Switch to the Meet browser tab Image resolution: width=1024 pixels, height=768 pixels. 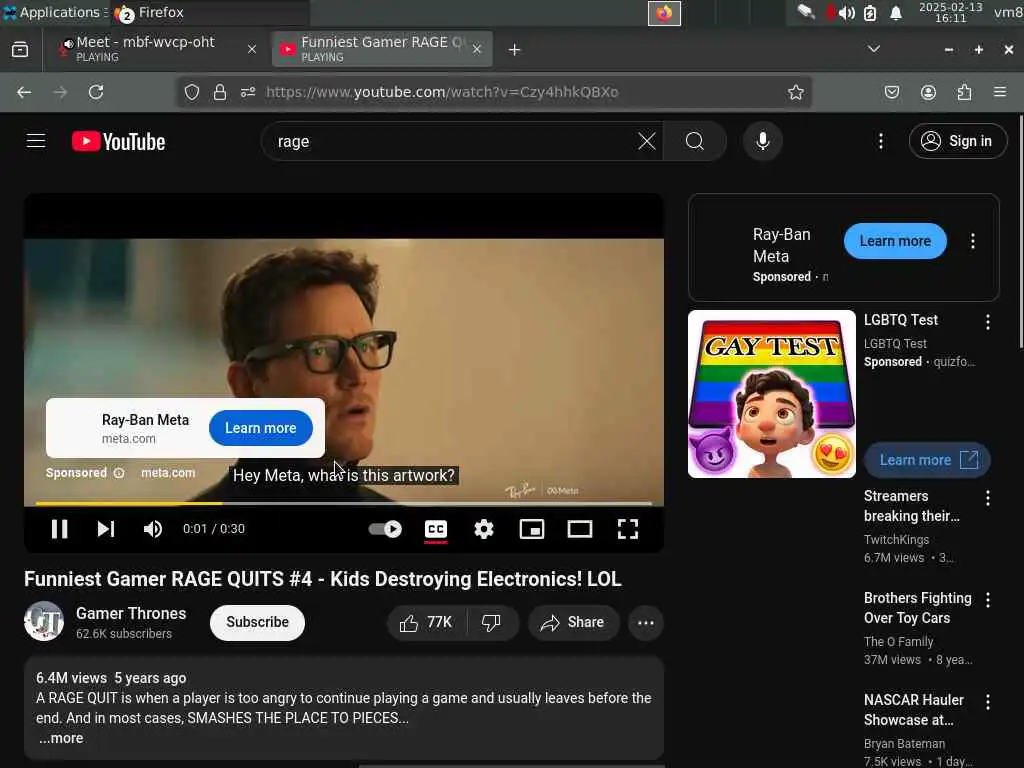(157, 49)
